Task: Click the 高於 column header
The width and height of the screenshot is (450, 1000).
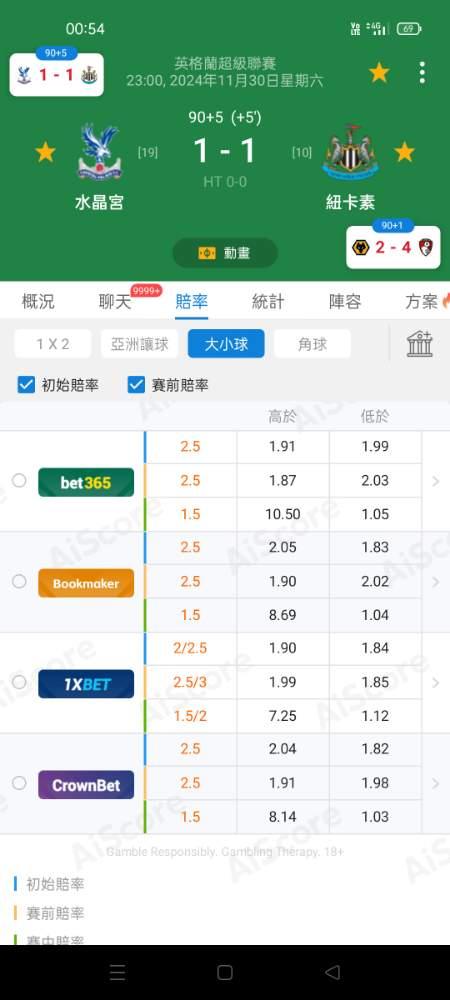Action: click(282, 417)
